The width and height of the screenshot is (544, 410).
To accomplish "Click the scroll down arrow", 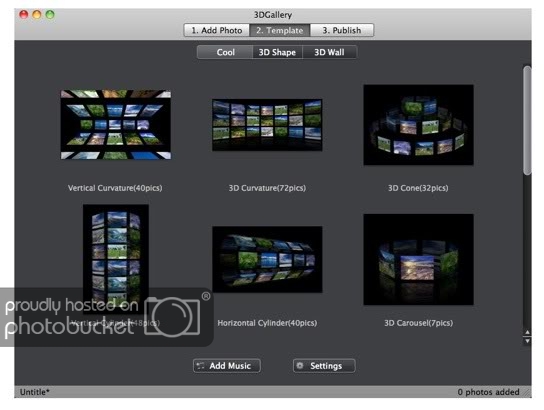I will pos(527,341).
